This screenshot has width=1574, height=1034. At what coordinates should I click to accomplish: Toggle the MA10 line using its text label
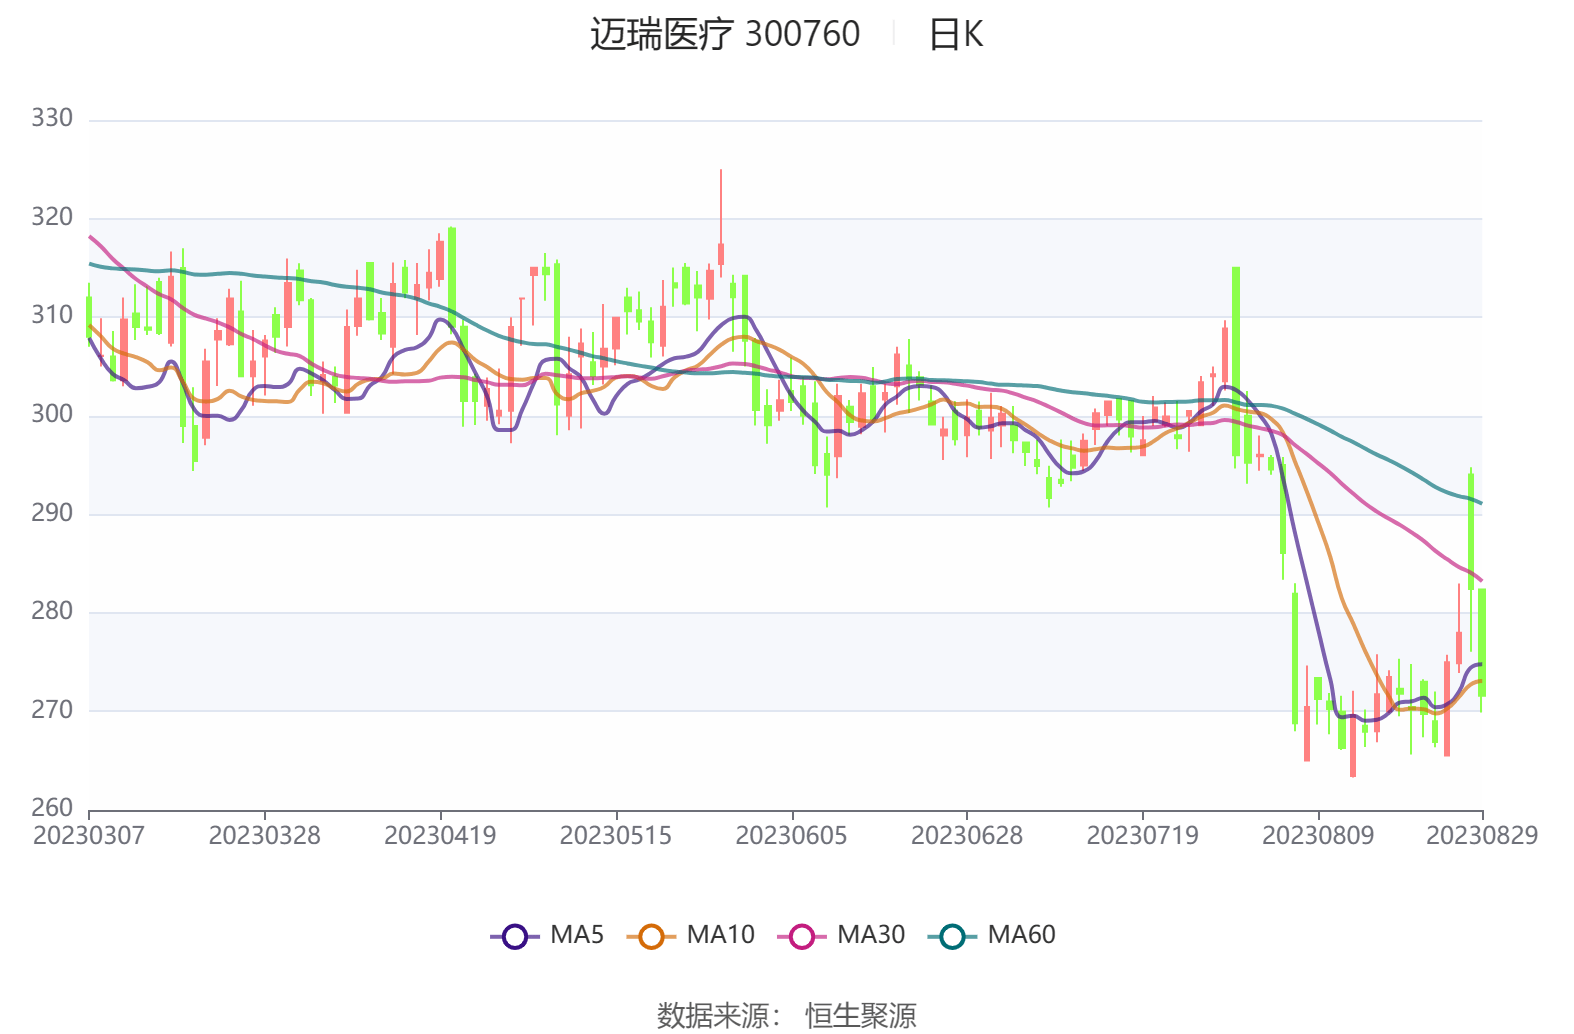[x=720, y=935]
